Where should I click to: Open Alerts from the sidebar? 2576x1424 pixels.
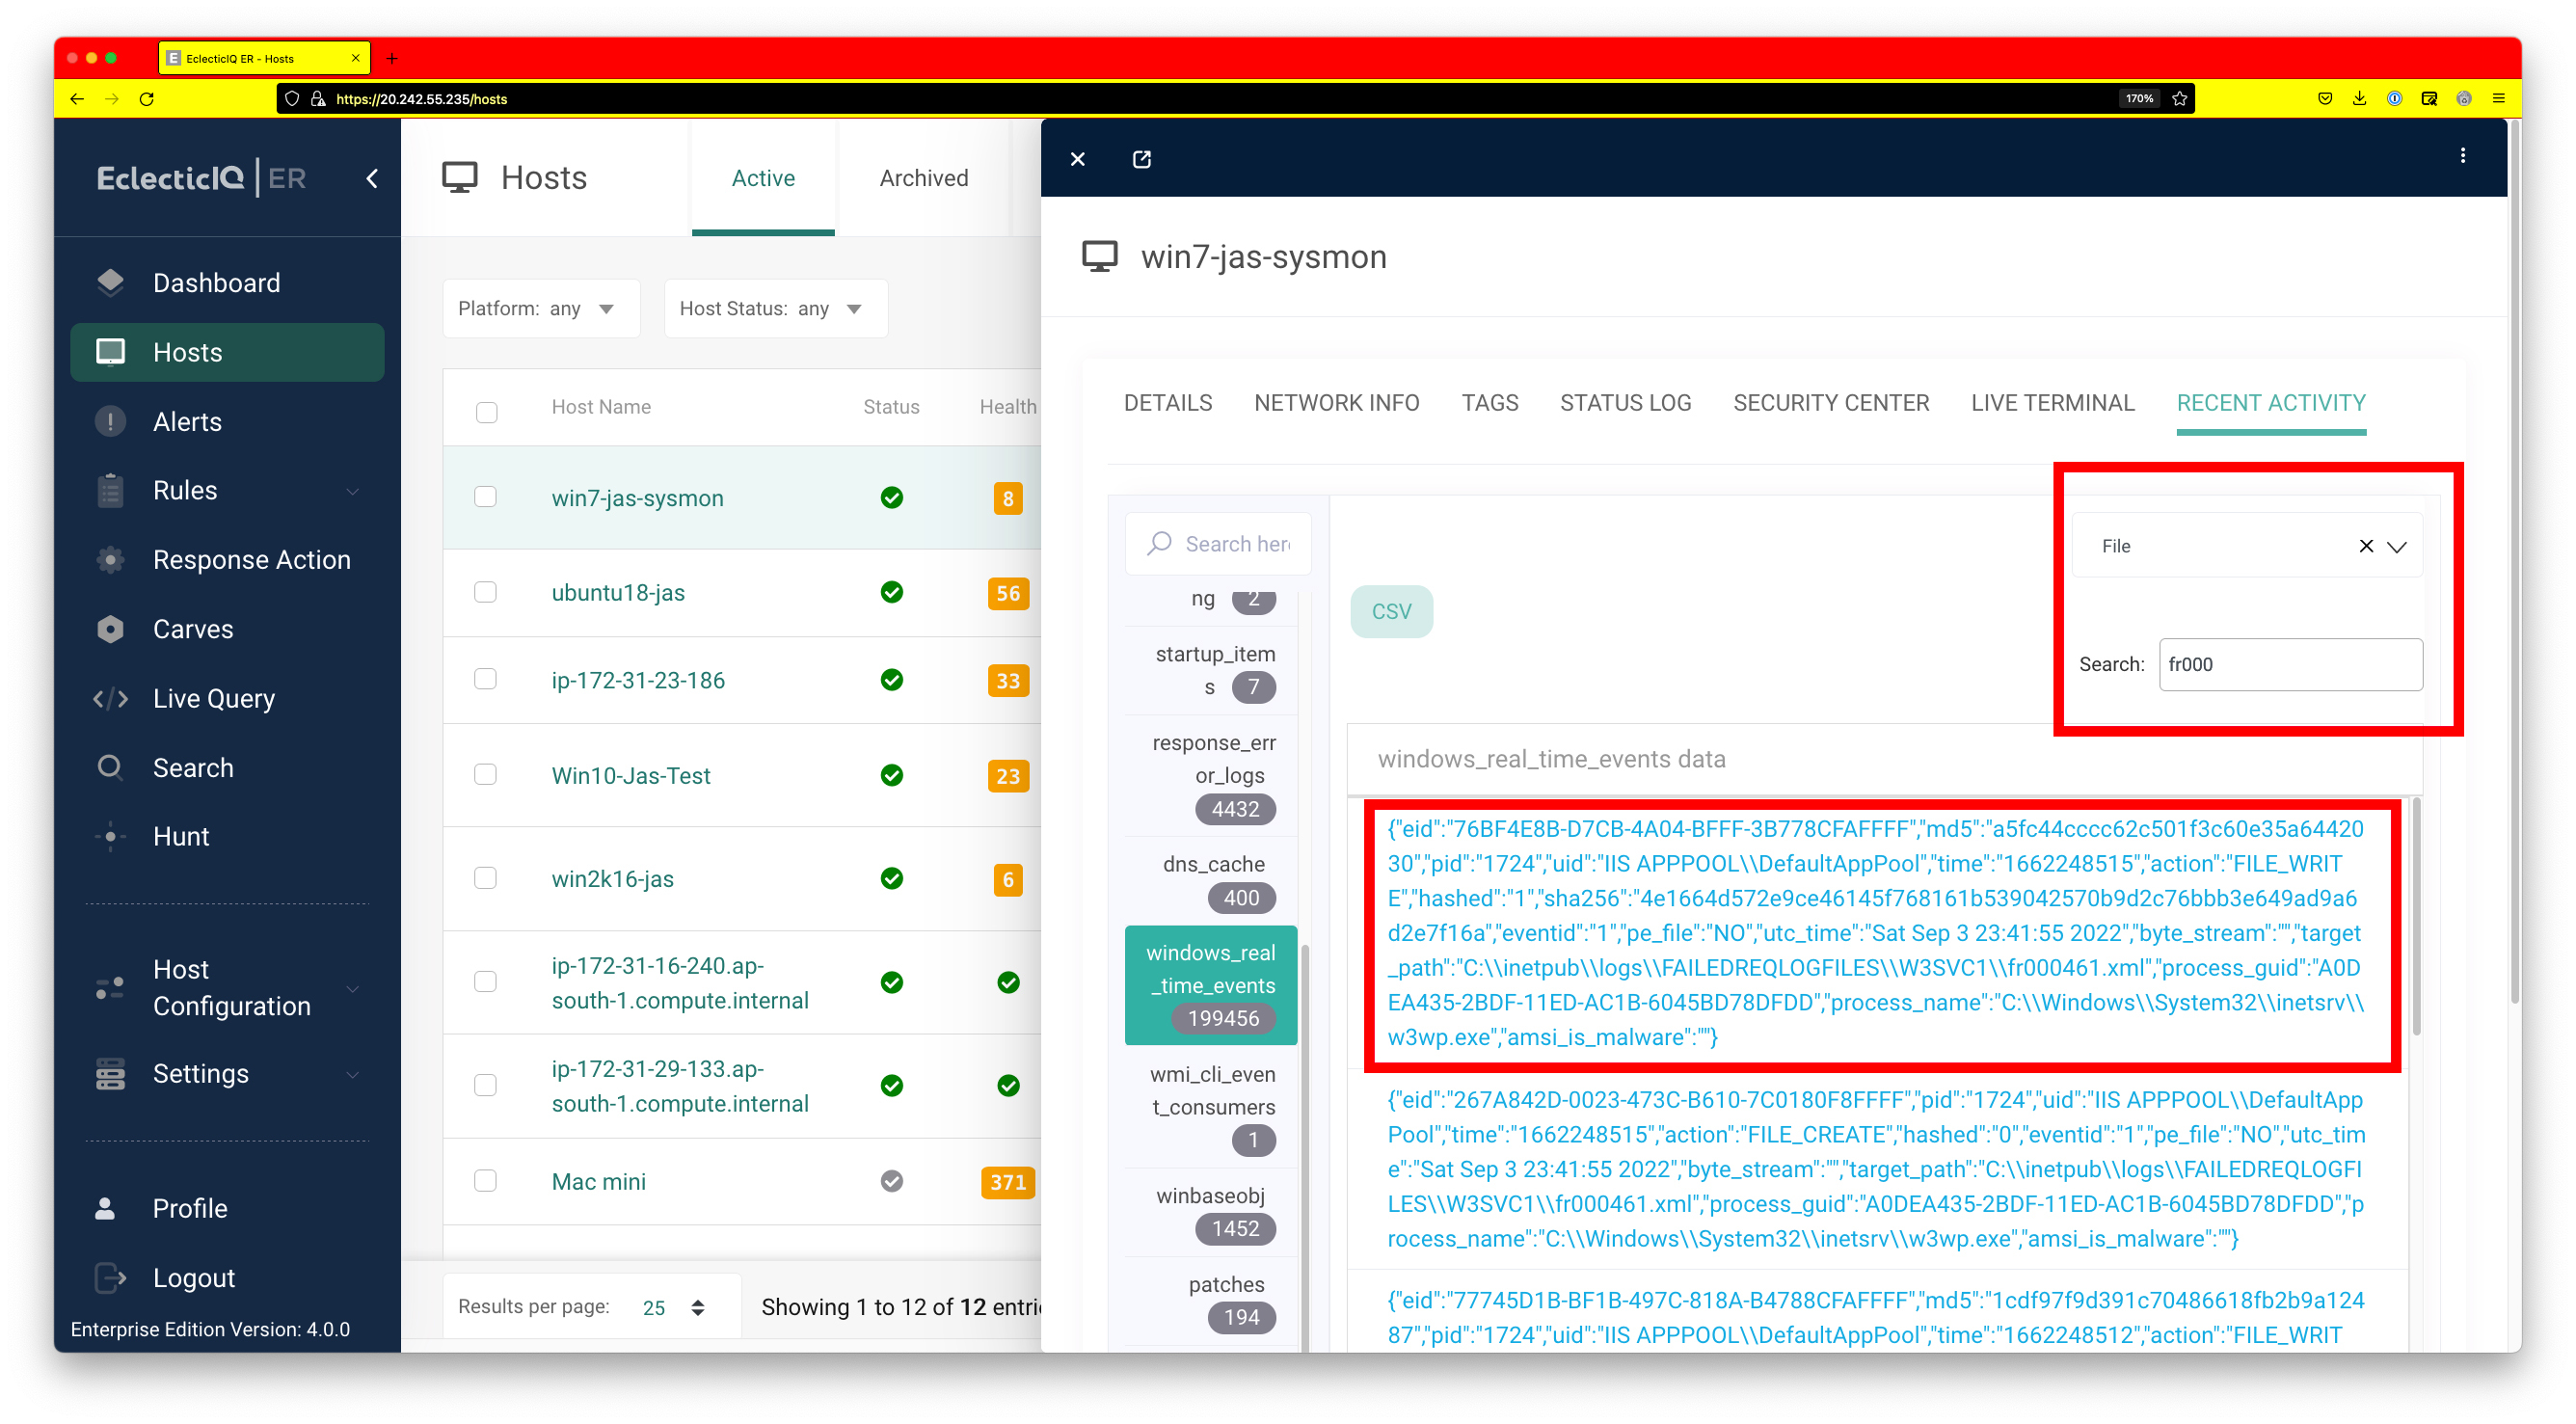click(186, 421)
